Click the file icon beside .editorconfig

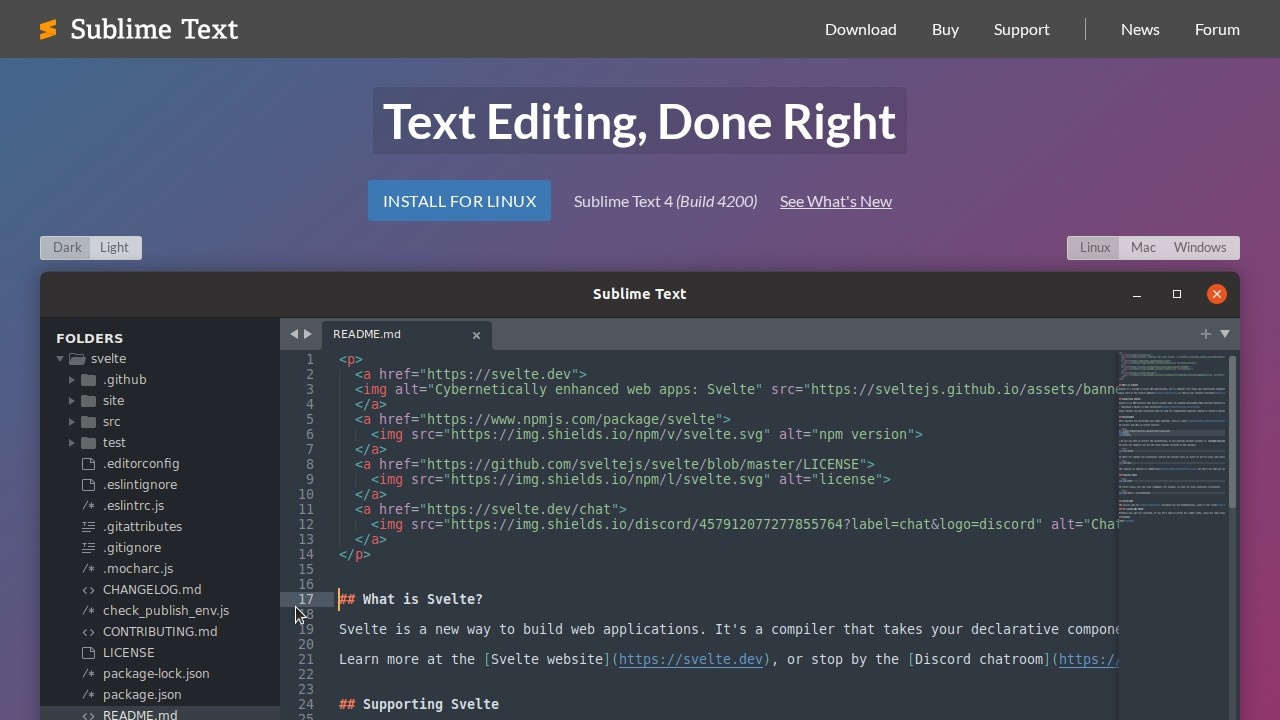coord(87,463)
